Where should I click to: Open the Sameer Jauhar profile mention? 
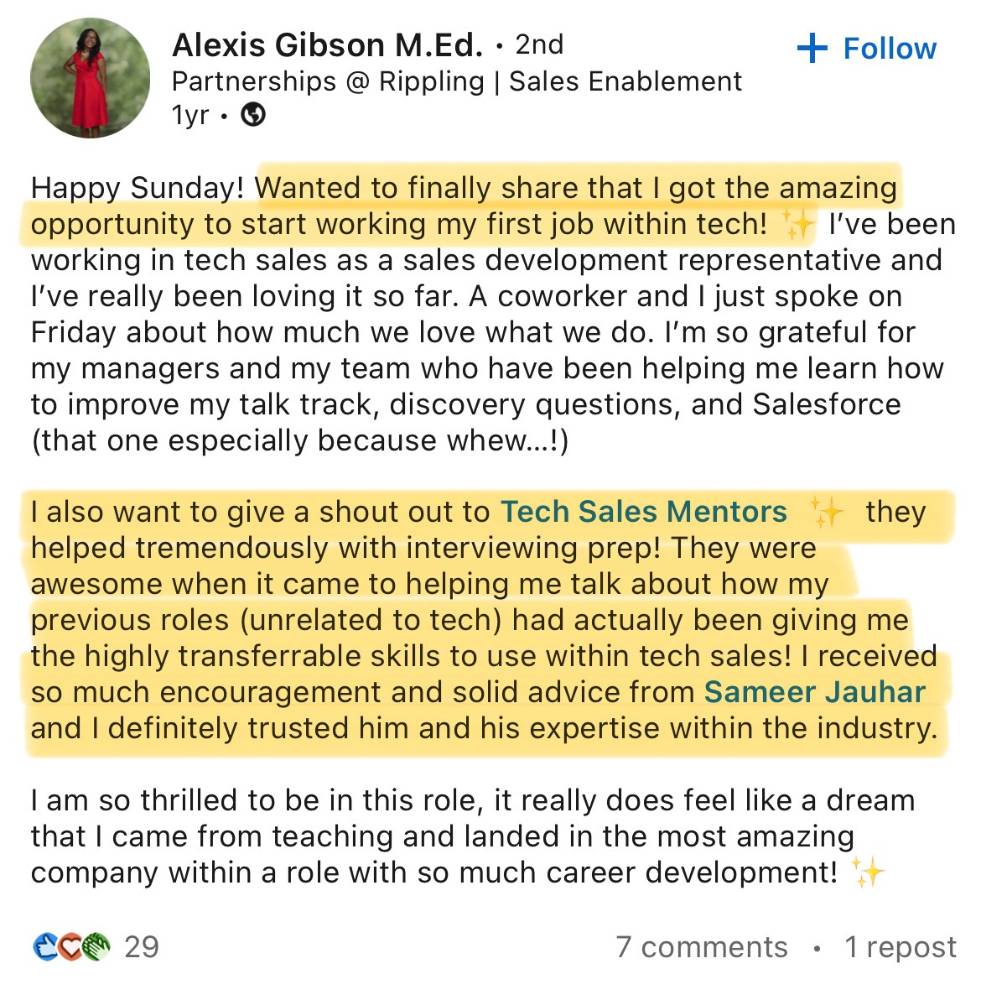815,691
